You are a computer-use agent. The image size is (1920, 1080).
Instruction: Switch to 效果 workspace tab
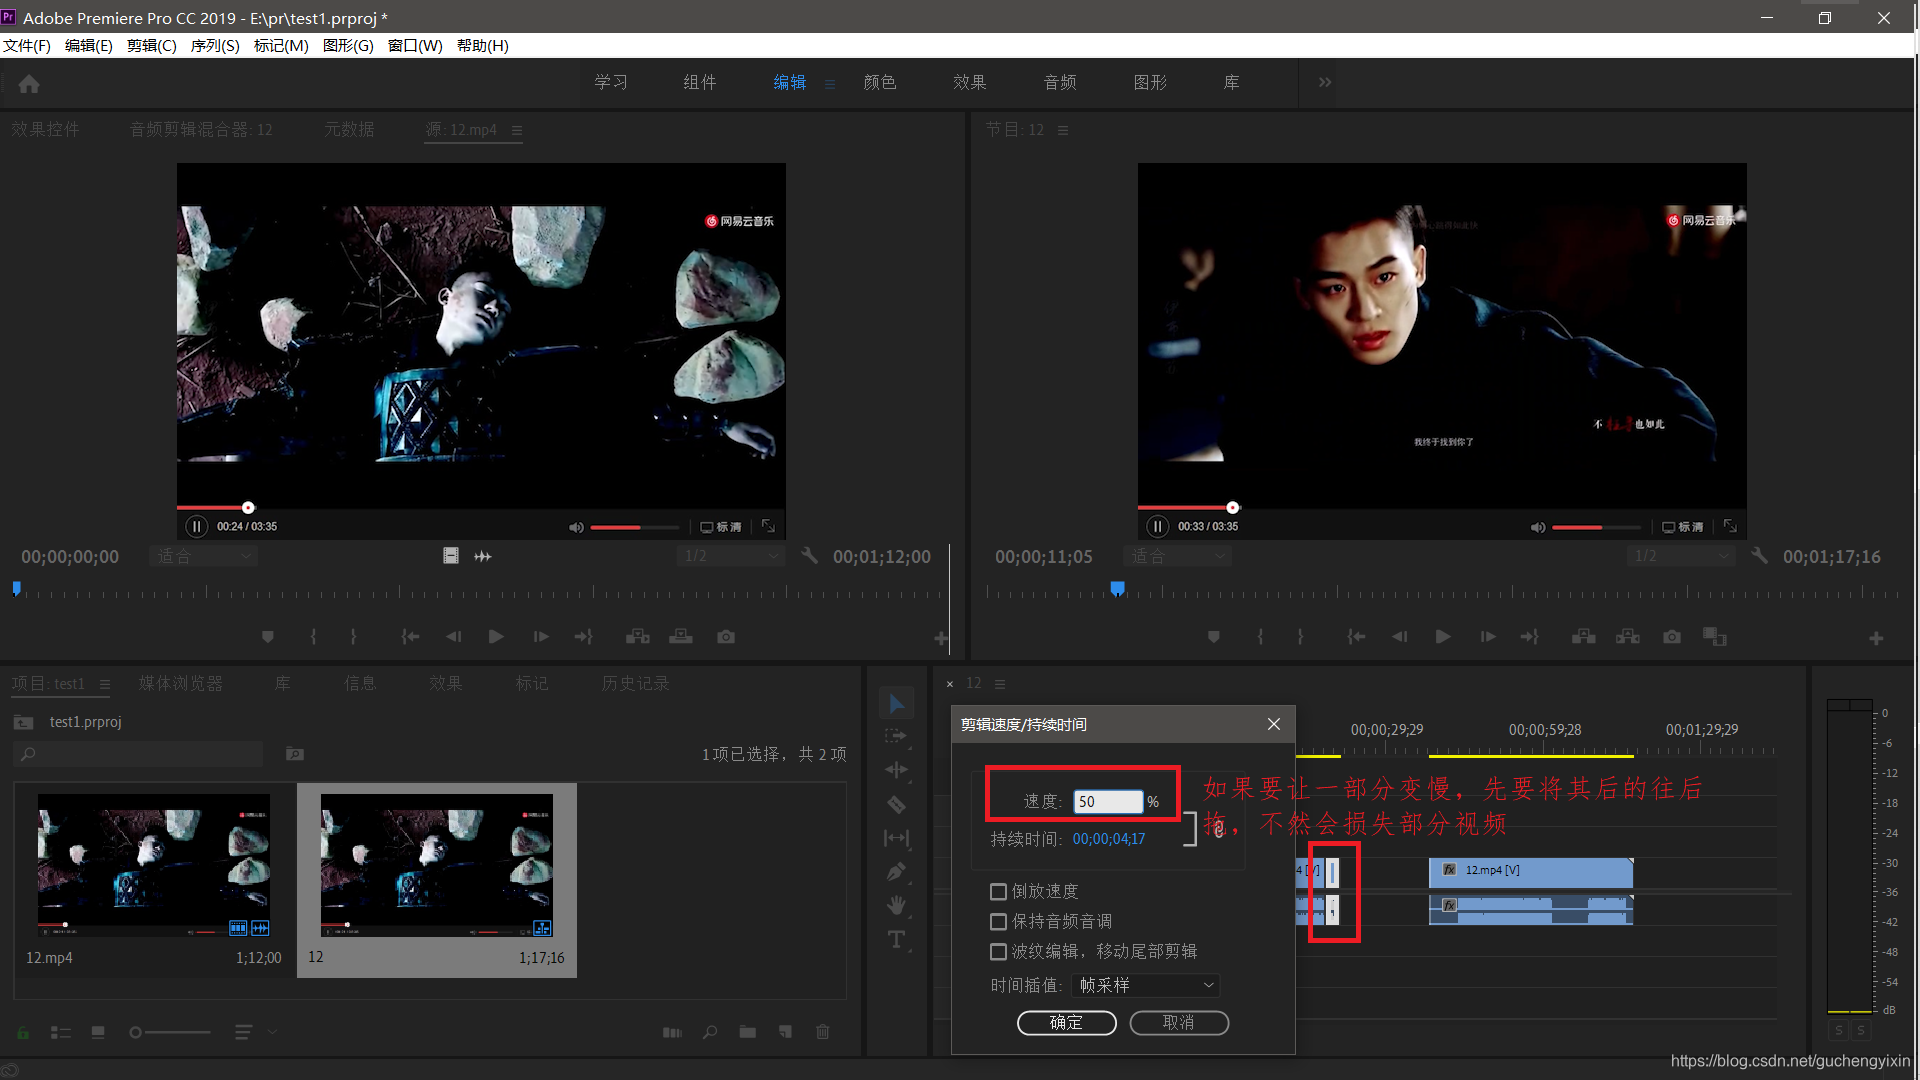click(x=970, y=82)
